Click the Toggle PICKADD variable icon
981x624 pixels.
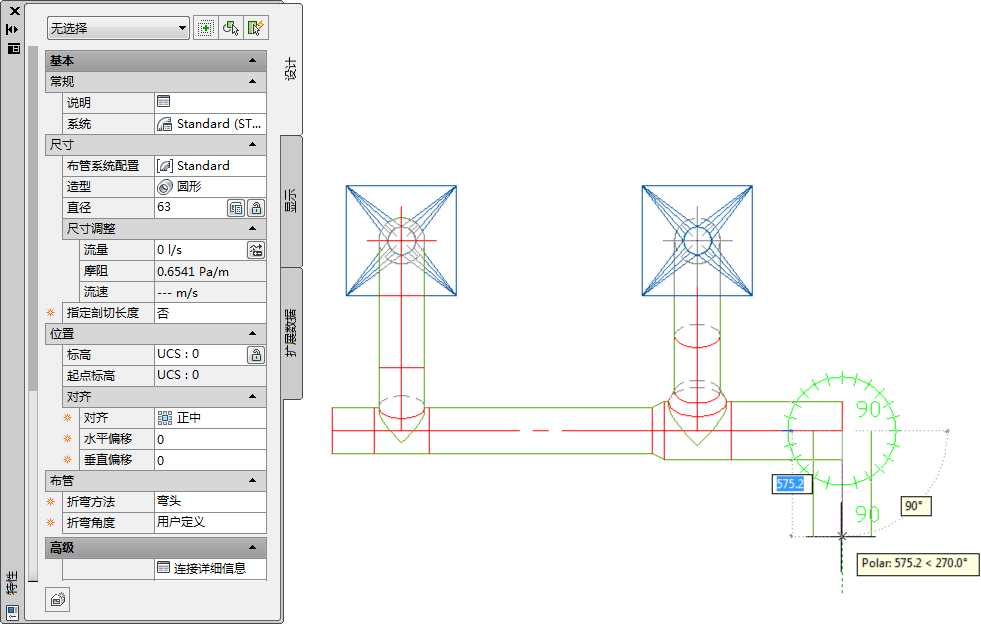[206, 28]
